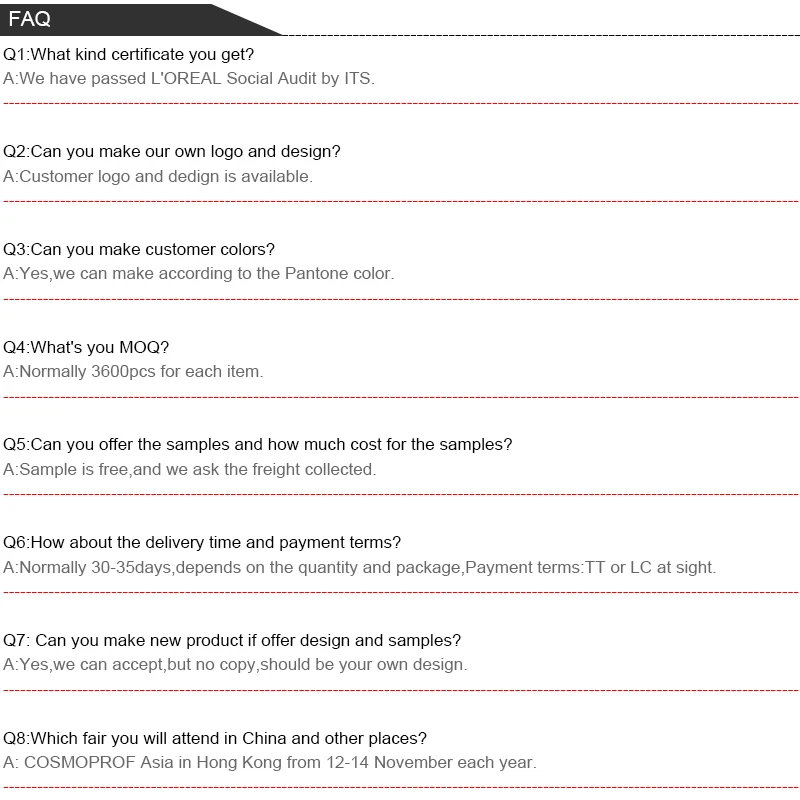The width and height of the screenshot is (800, 800).
Task: Select Q2 about own logo and design
Action: pyautogui.click(x=172, y=152)
